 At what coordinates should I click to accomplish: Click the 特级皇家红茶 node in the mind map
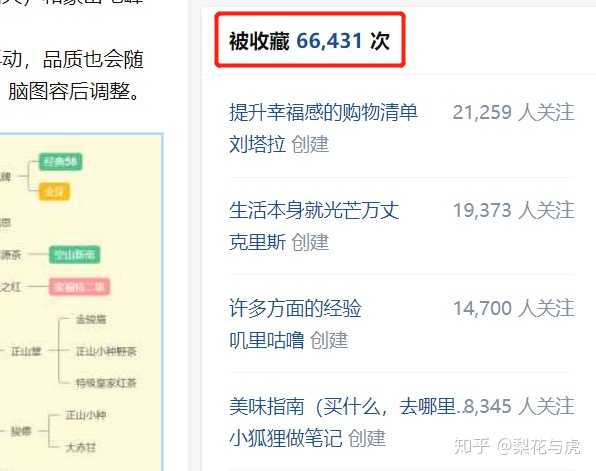(x=106, y=383)
